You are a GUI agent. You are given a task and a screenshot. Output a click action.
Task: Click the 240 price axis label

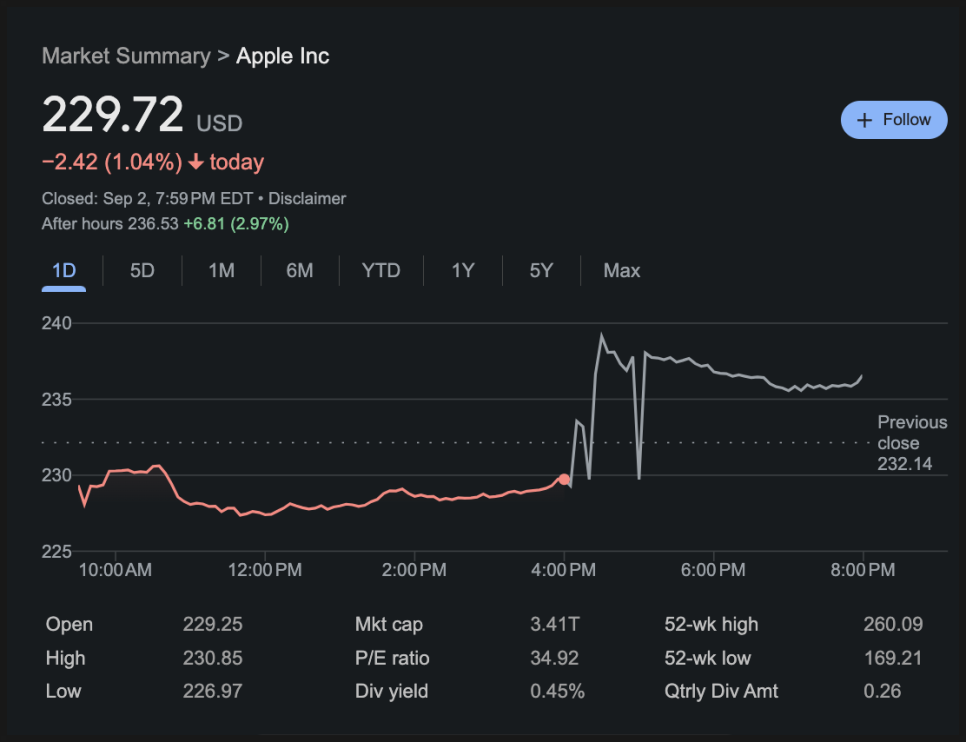pyautogui.click(x=57, y=323)
